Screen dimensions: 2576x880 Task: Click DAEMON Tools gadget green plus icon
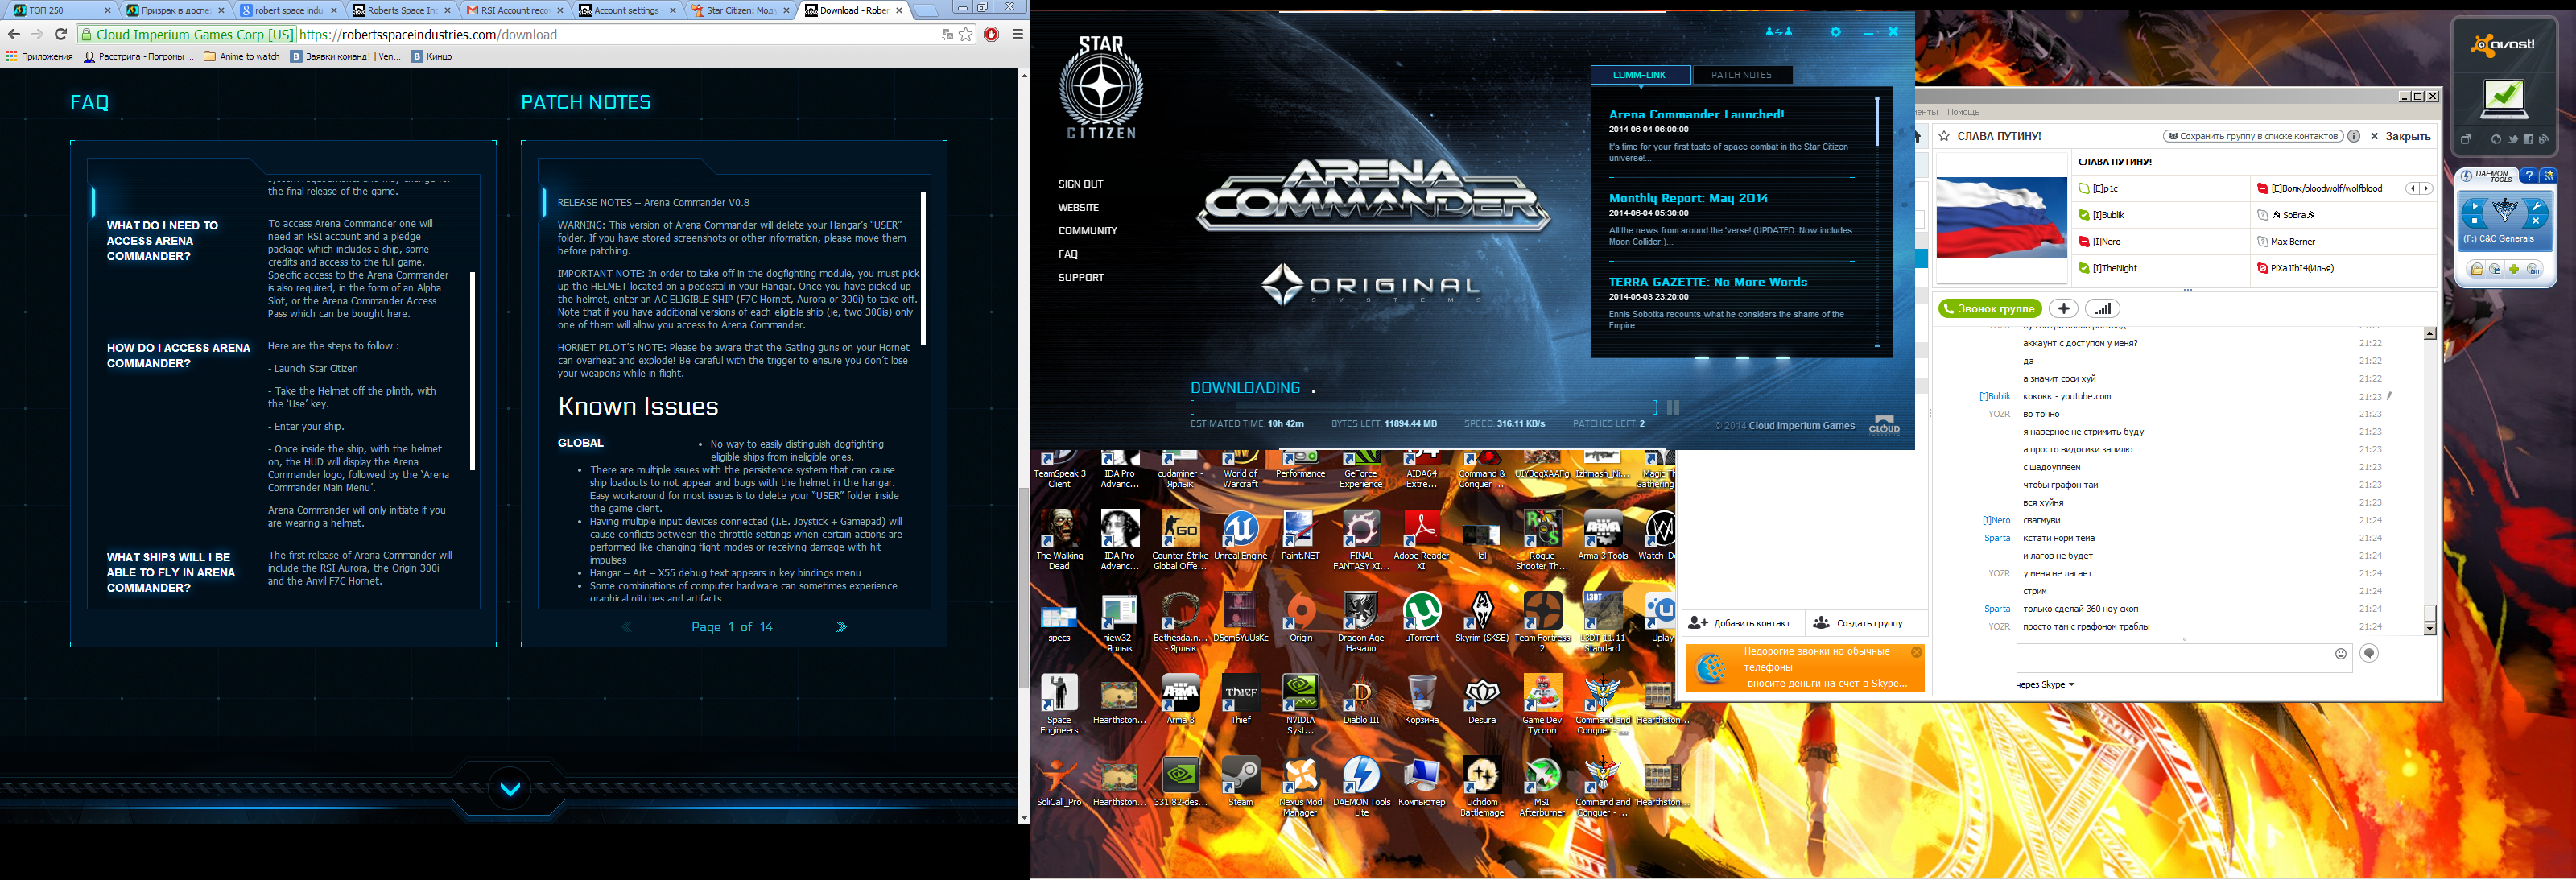tap(2514, 269)
